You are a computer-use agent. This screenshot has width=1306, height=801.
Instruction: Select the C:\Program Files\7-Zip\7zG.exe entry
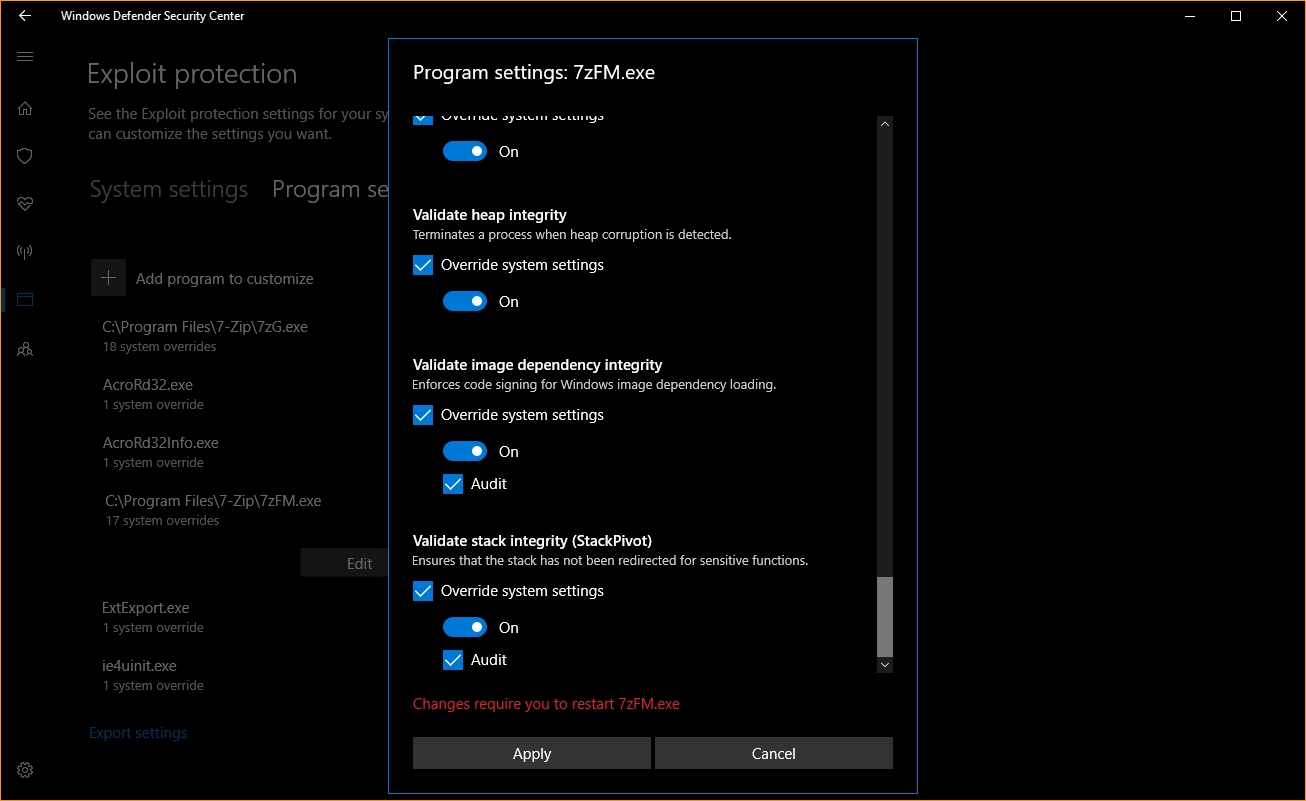(205, 336)
